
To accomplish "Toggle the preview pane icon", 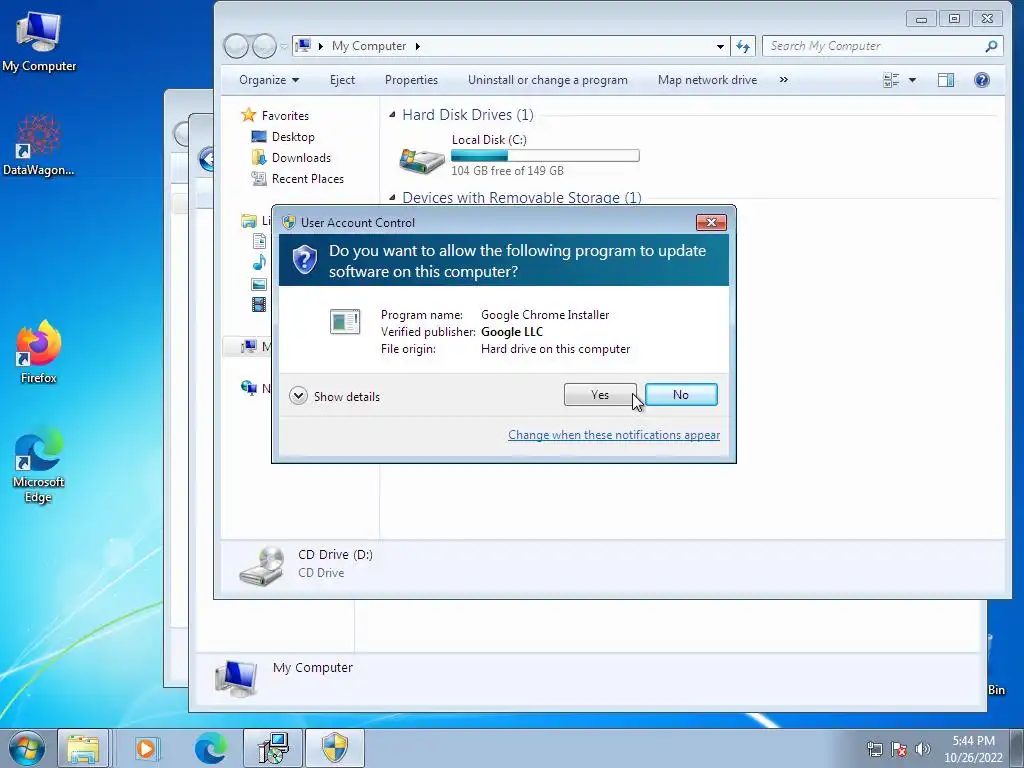I will (x=946, y=80).
